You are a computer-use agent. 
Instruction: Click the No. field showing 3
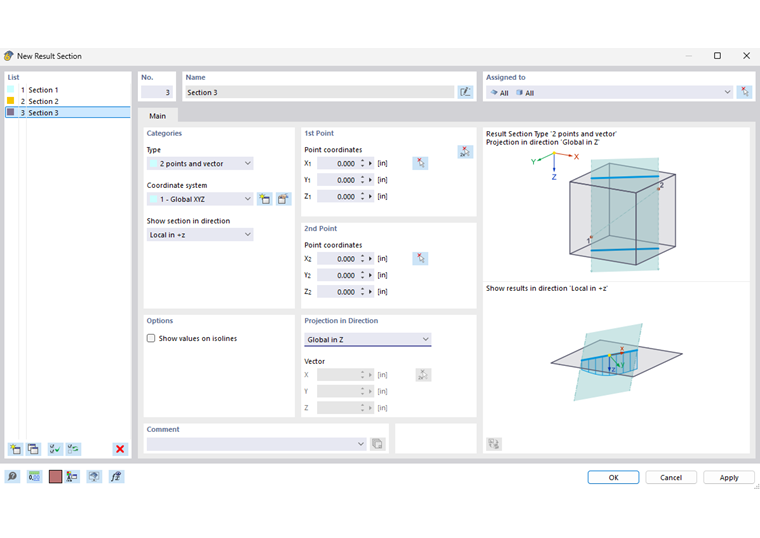click(x=157, y=92)
